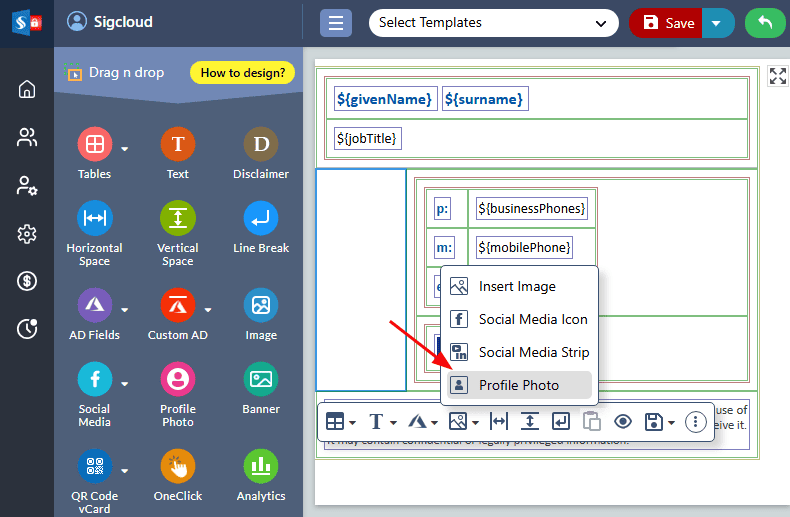Screen dimensions: 790x517
Task: Select the OneClick element
Action: [x=178, y=466]
